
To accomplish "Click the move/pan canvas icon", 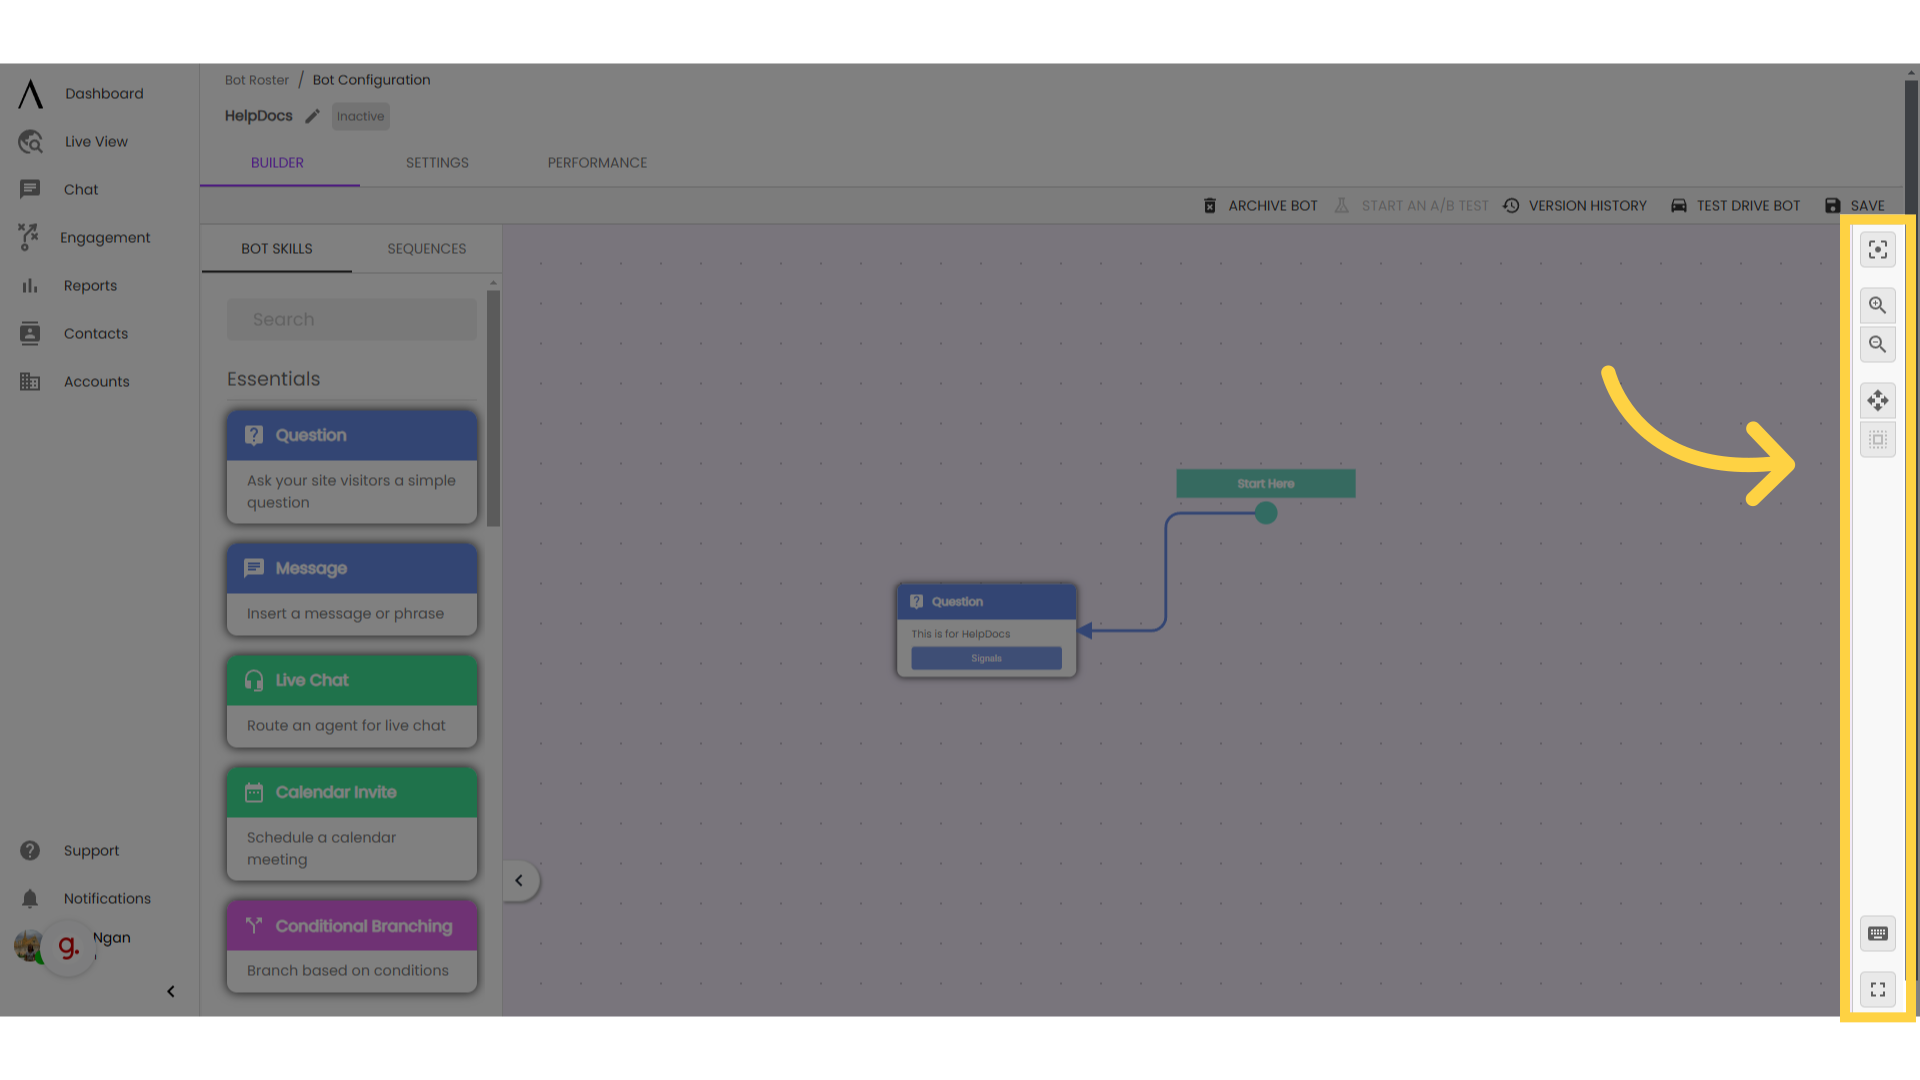I will pos(1878,401).
